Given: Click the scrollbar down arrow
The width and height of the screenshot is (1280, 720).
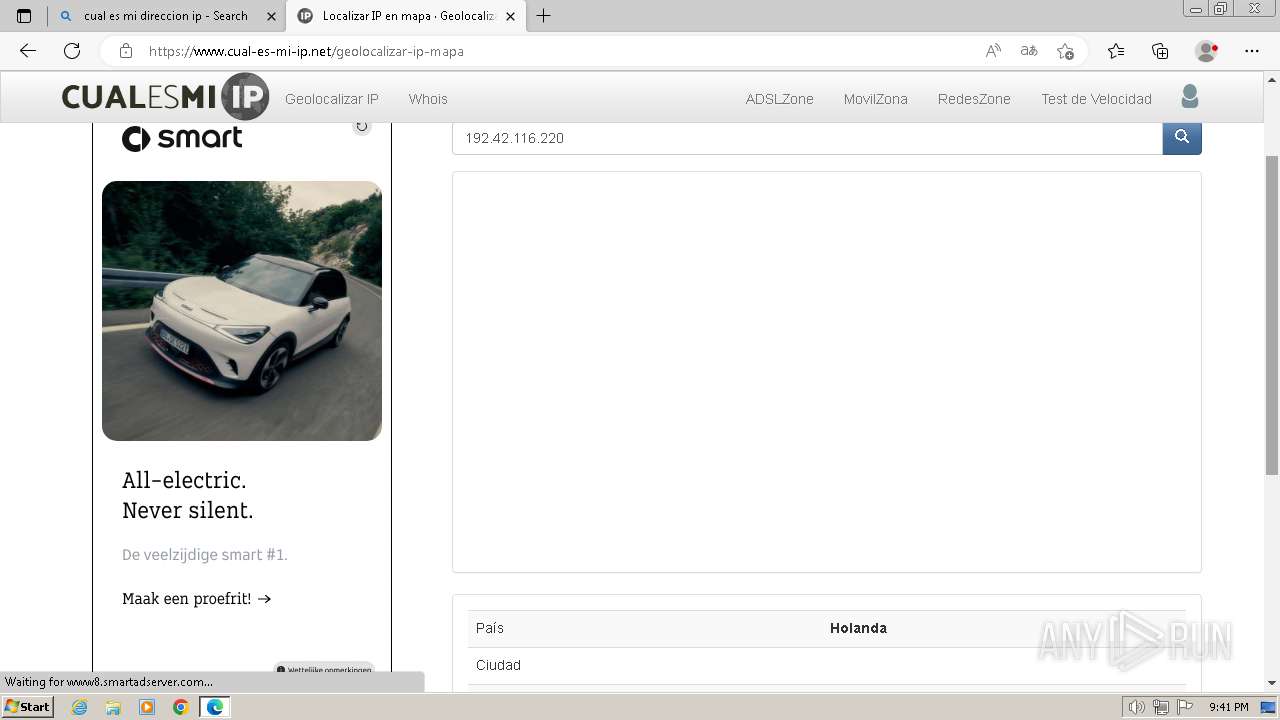Looking at the screenshot, I should (x=1272, y=683).
